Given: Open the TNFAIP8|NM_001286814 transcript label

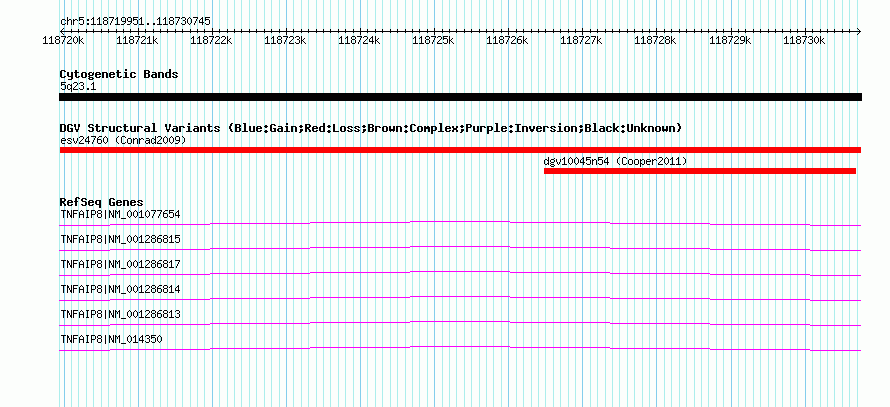Looking at the screenshot, I should 120,289.
